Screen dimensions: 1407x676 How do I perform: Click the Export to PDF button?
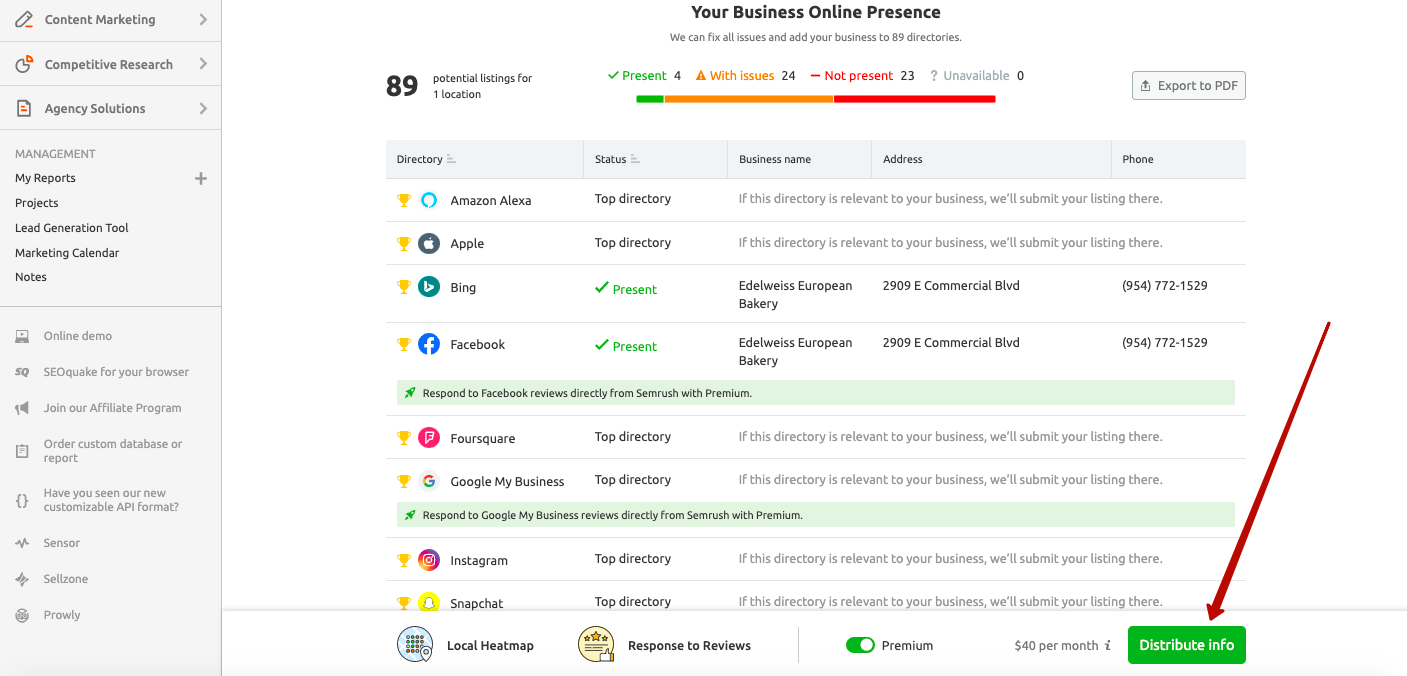1188,86
